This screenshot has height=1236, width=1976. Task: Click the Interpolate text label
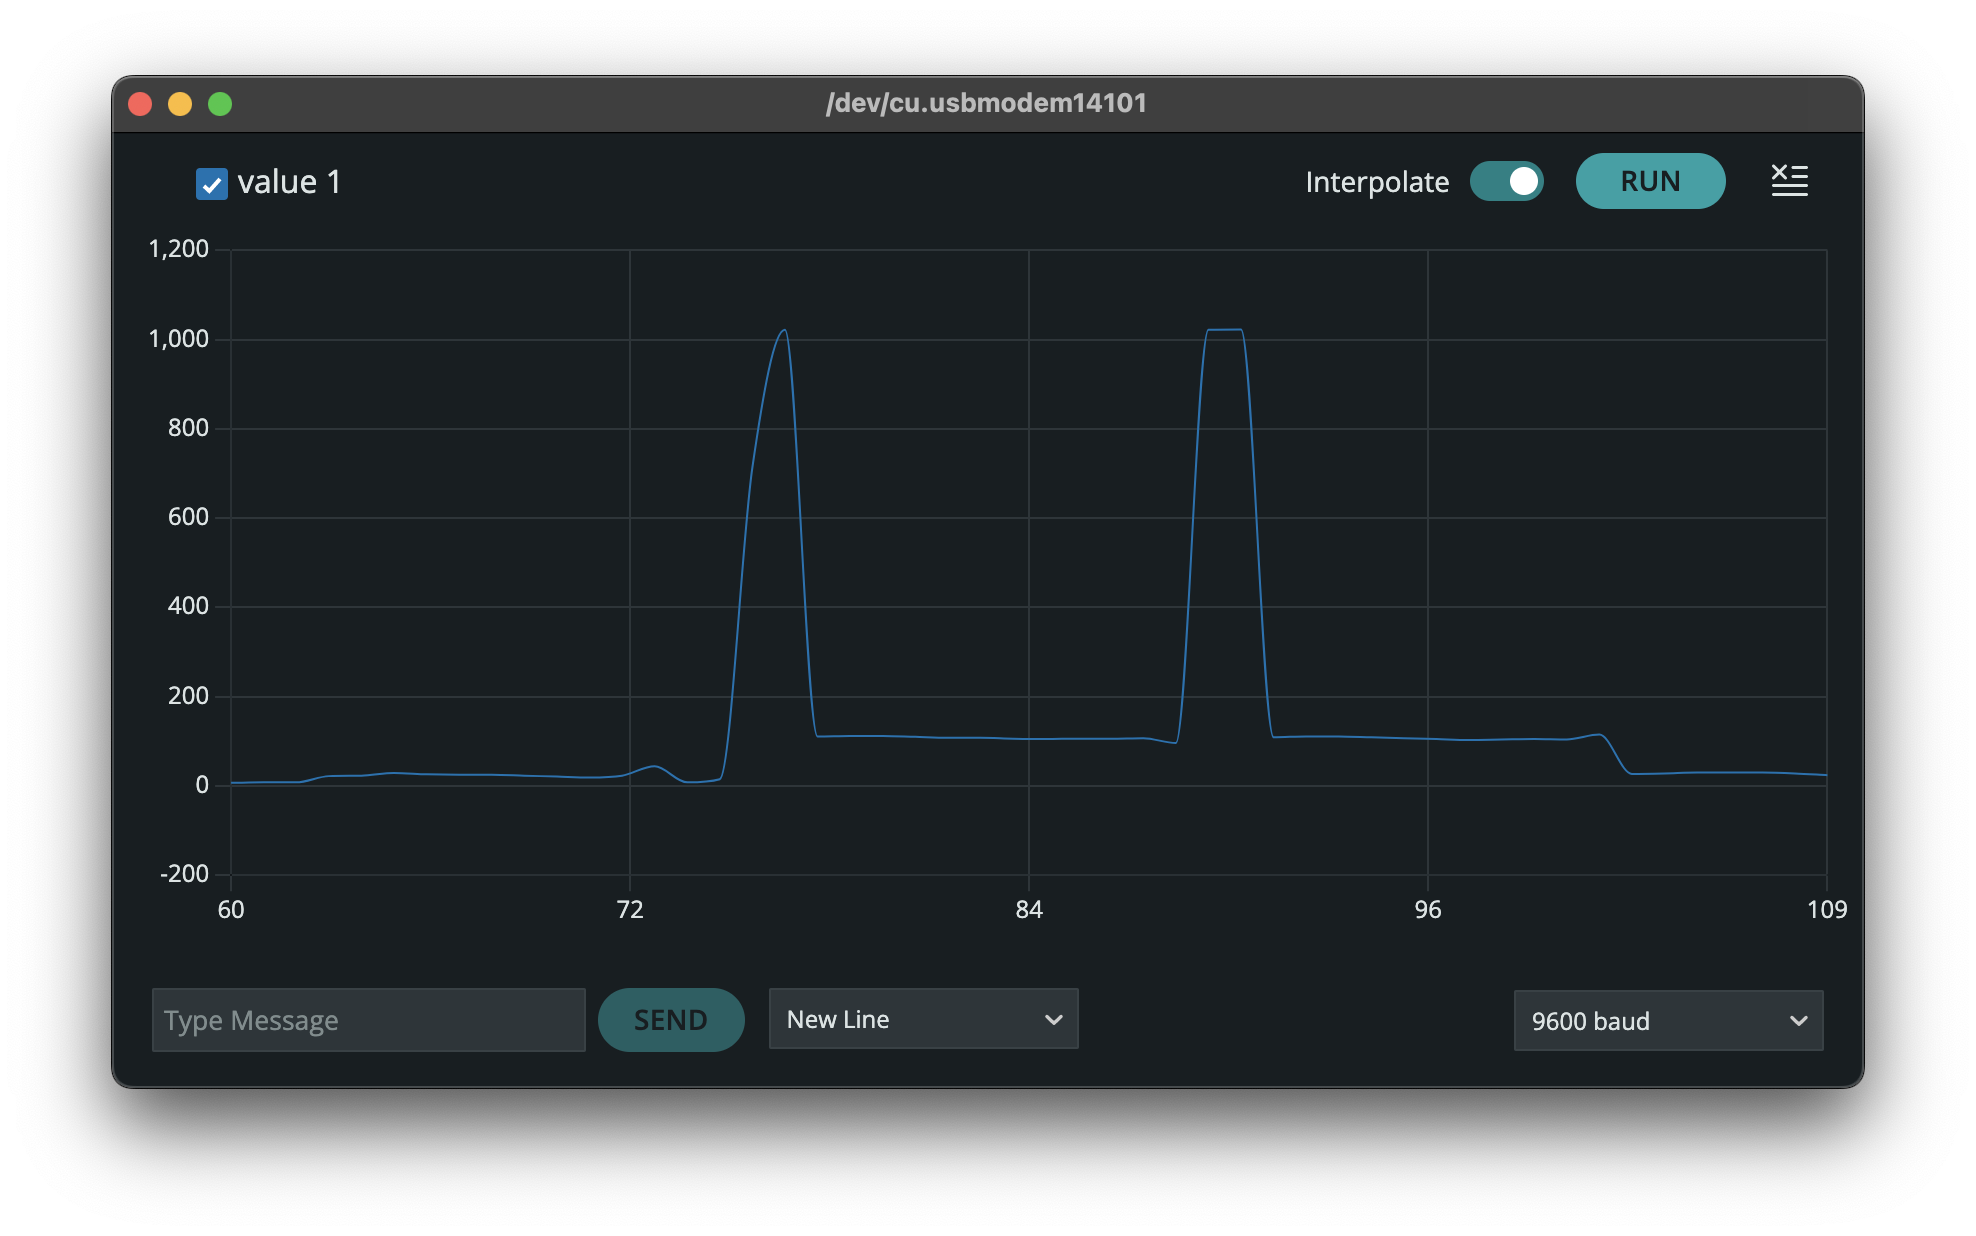1376,182
